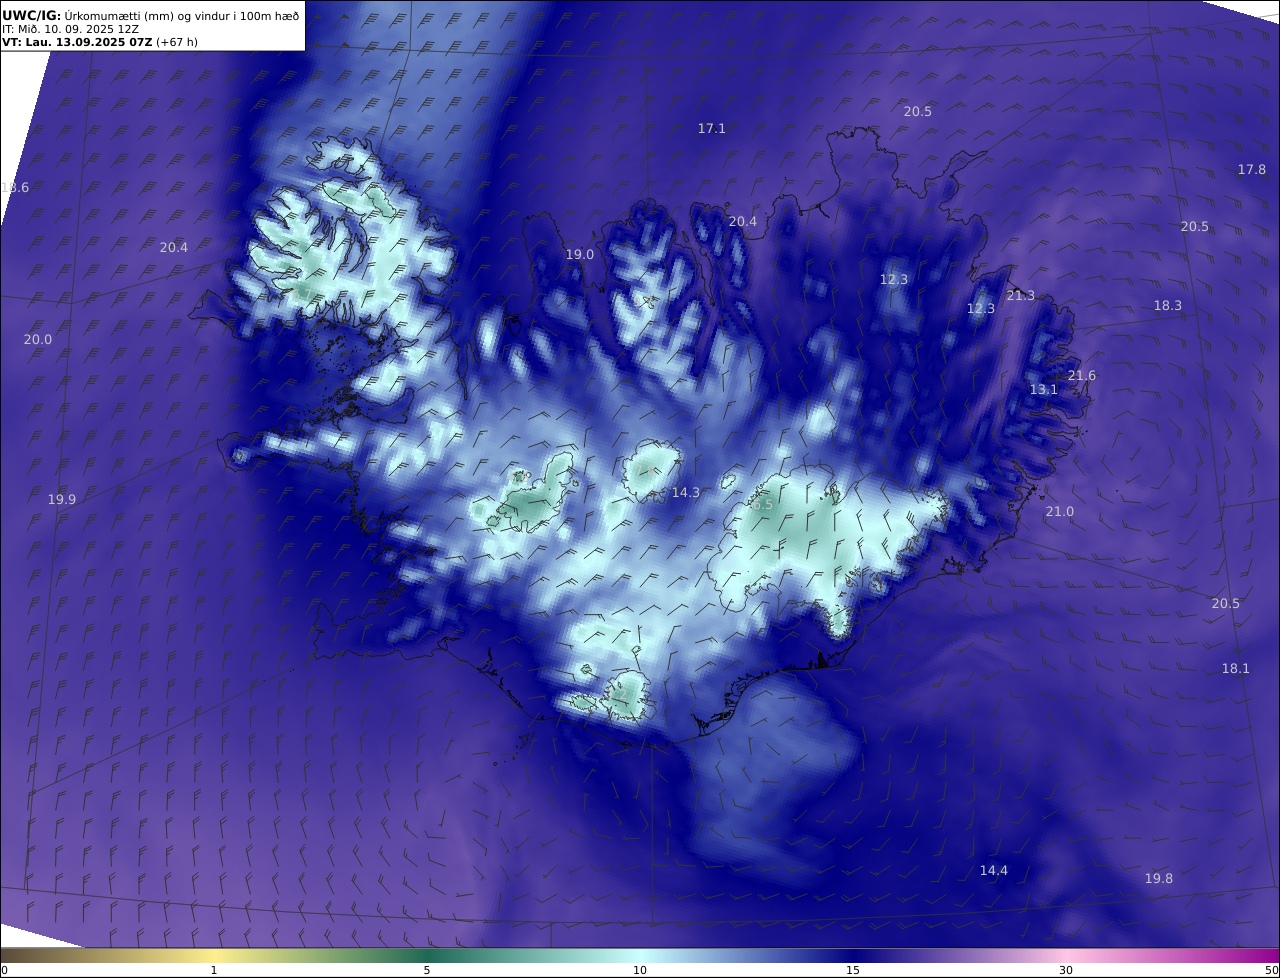
Task: Click the 14.3 value in central Iceland
Action: click(x=686, y=493)
